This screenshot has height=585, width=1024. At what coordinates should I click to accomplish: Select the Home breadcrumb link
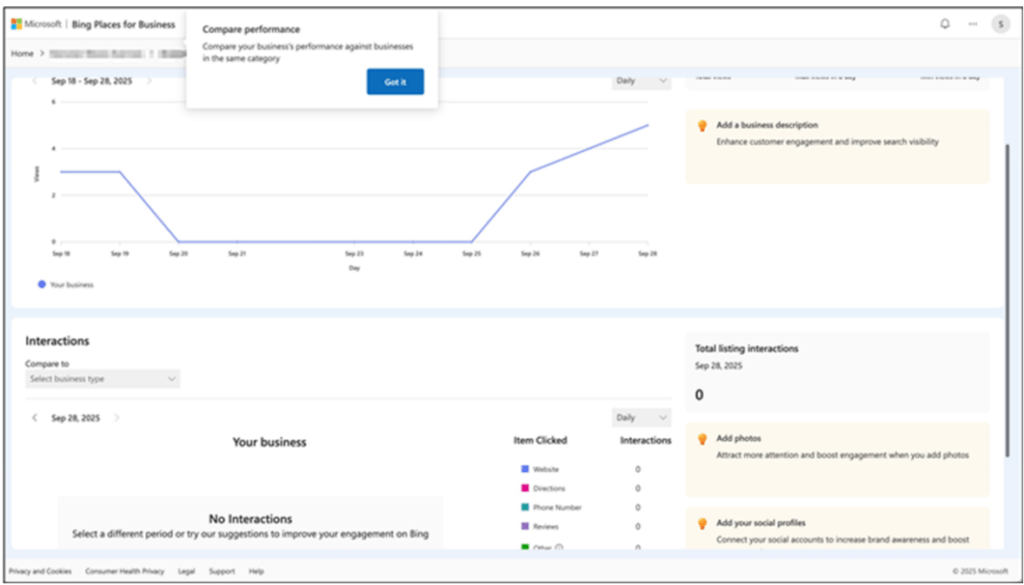pos(21,54)
